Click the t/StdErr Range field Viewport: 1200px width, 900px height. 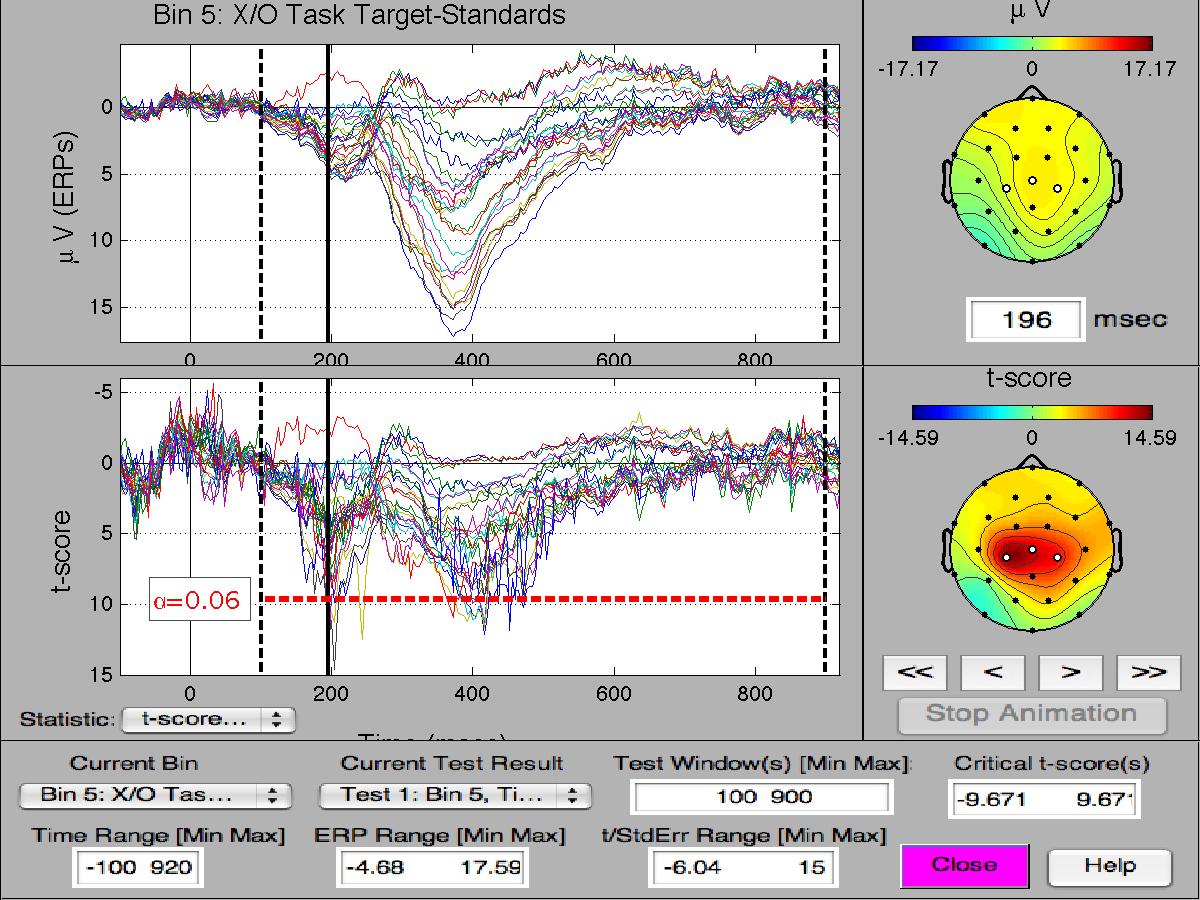pos(741,867)
